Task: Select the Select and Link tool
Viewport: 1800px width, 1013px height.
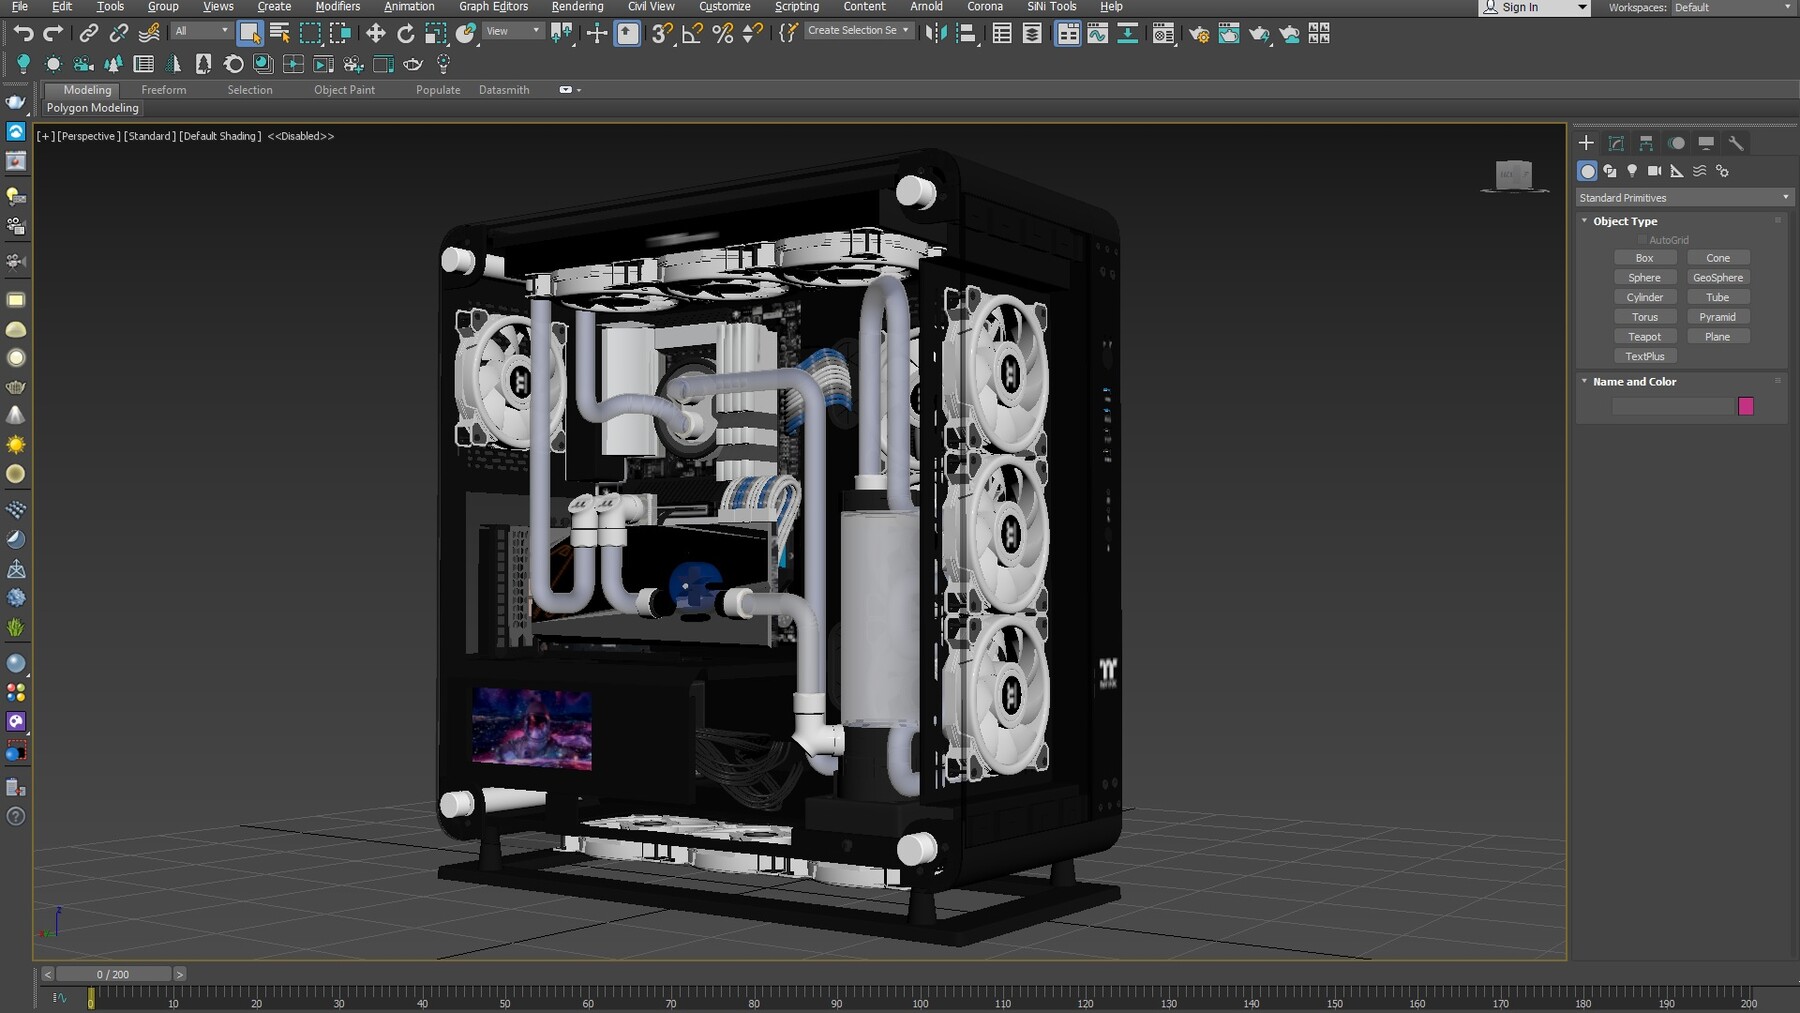Action: coord(89,32)
